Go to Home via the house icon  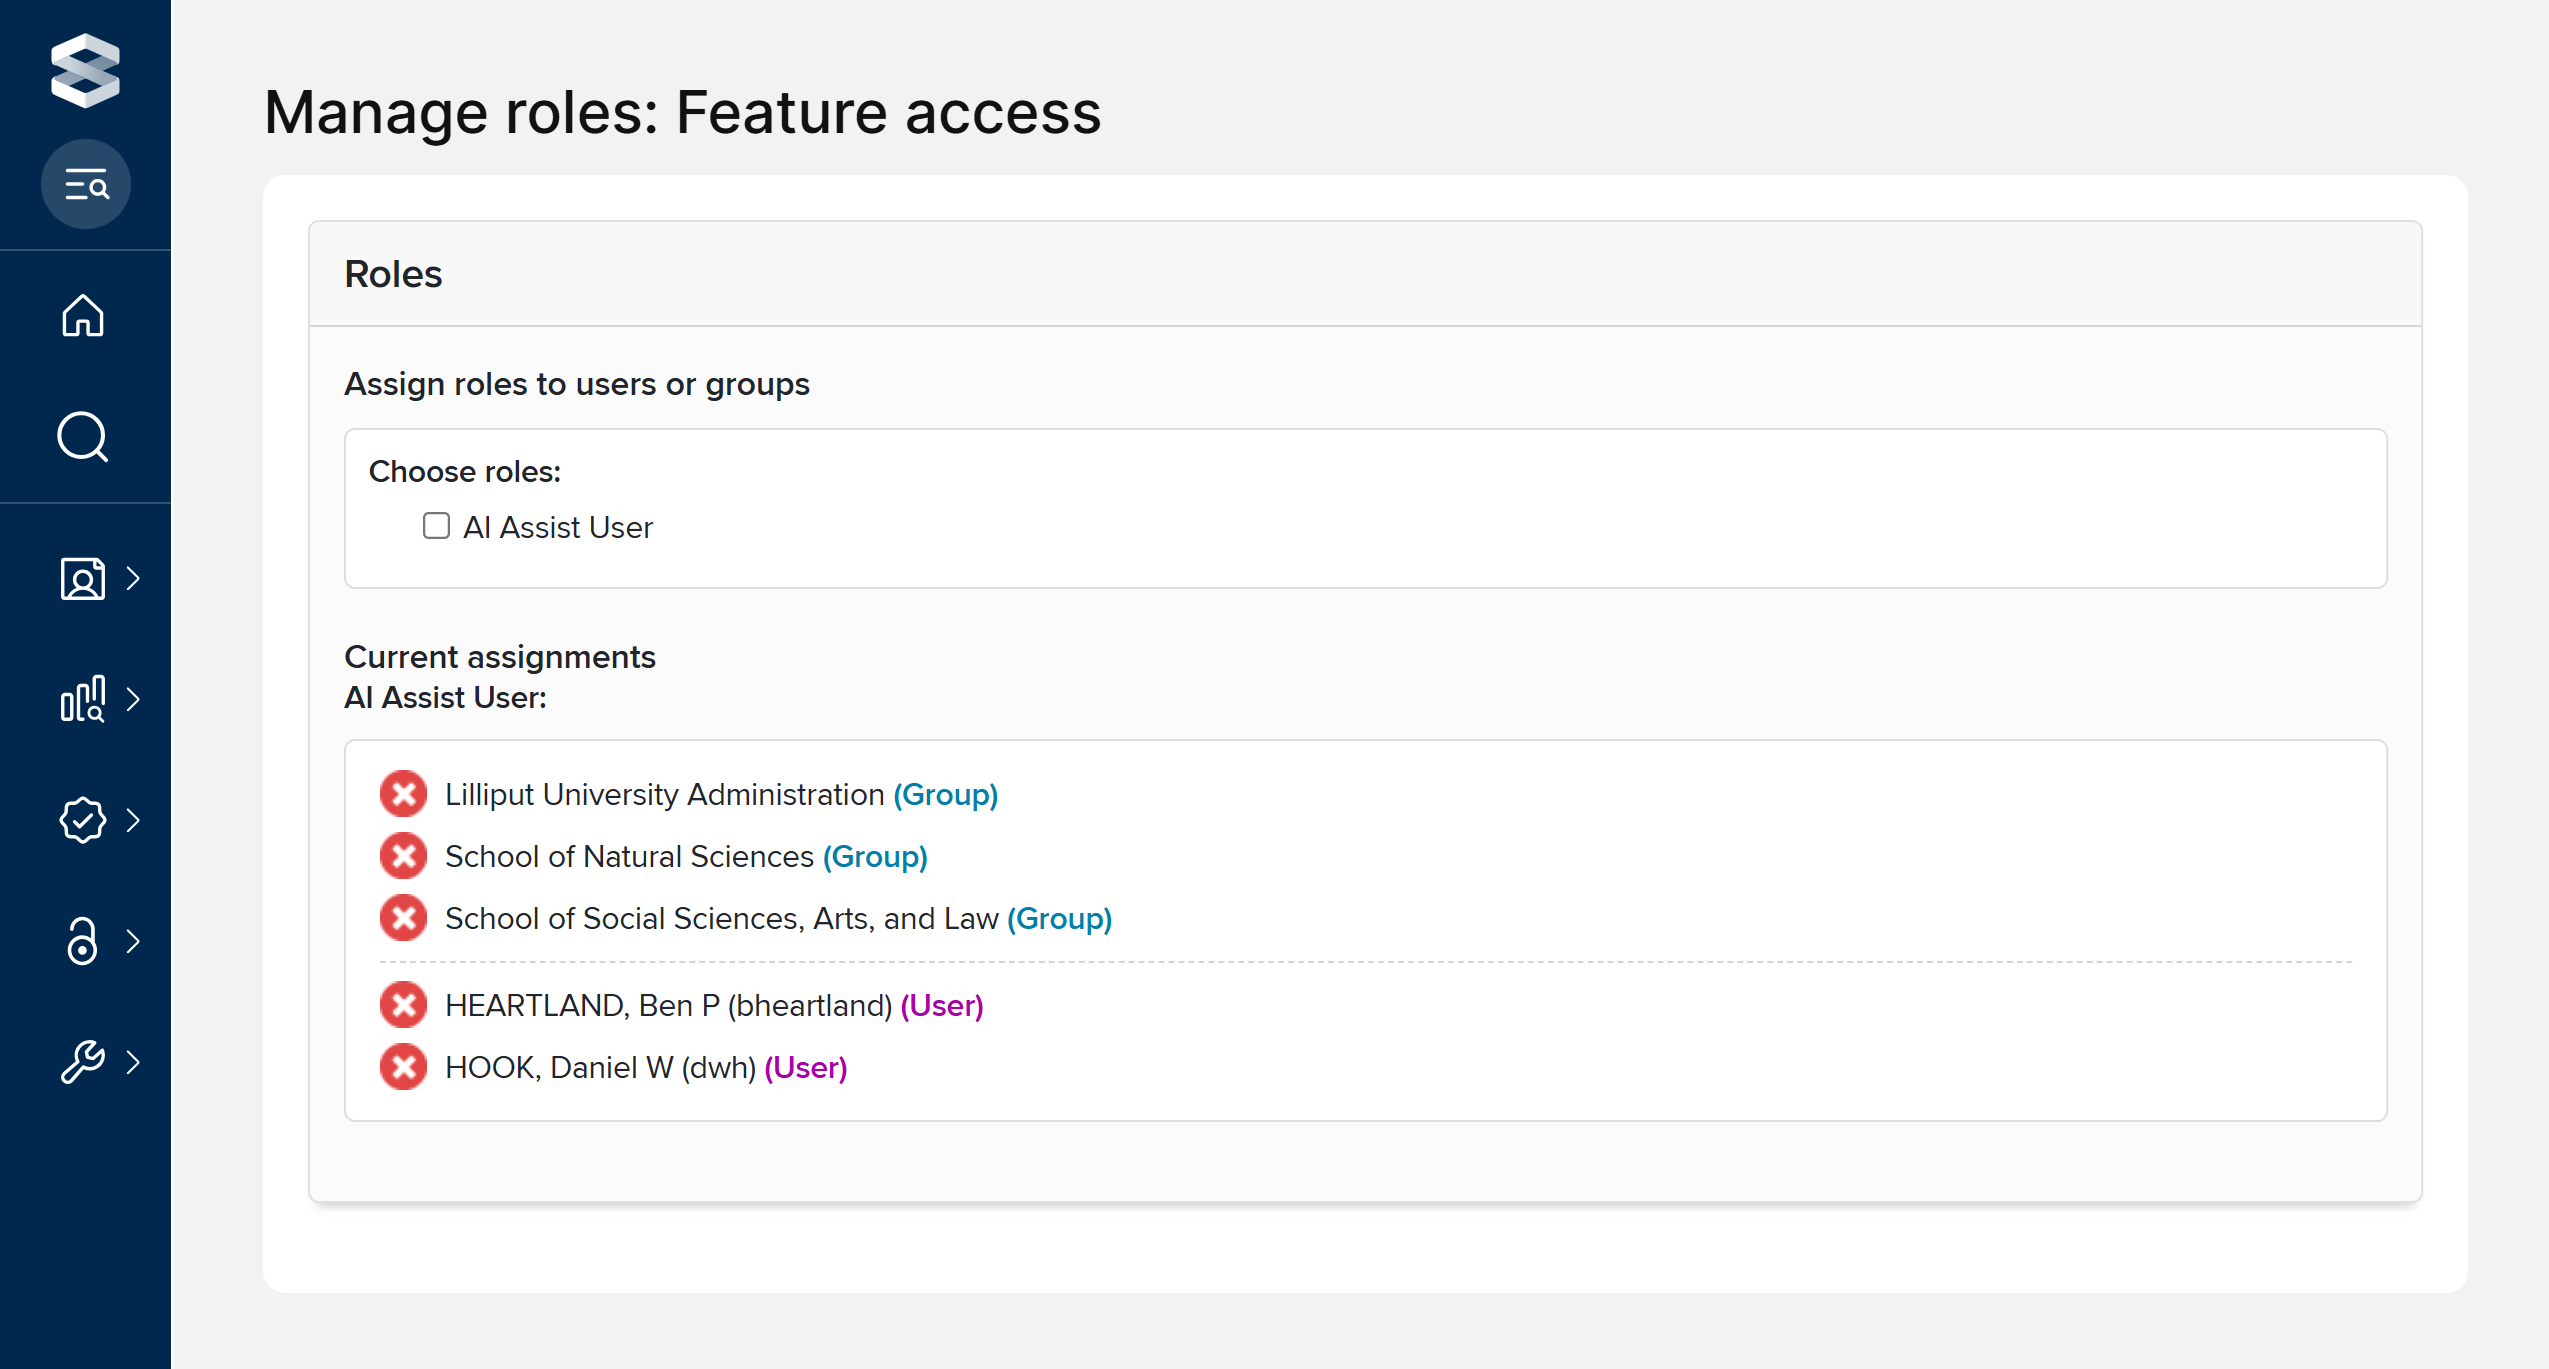[x=83, y=316]
